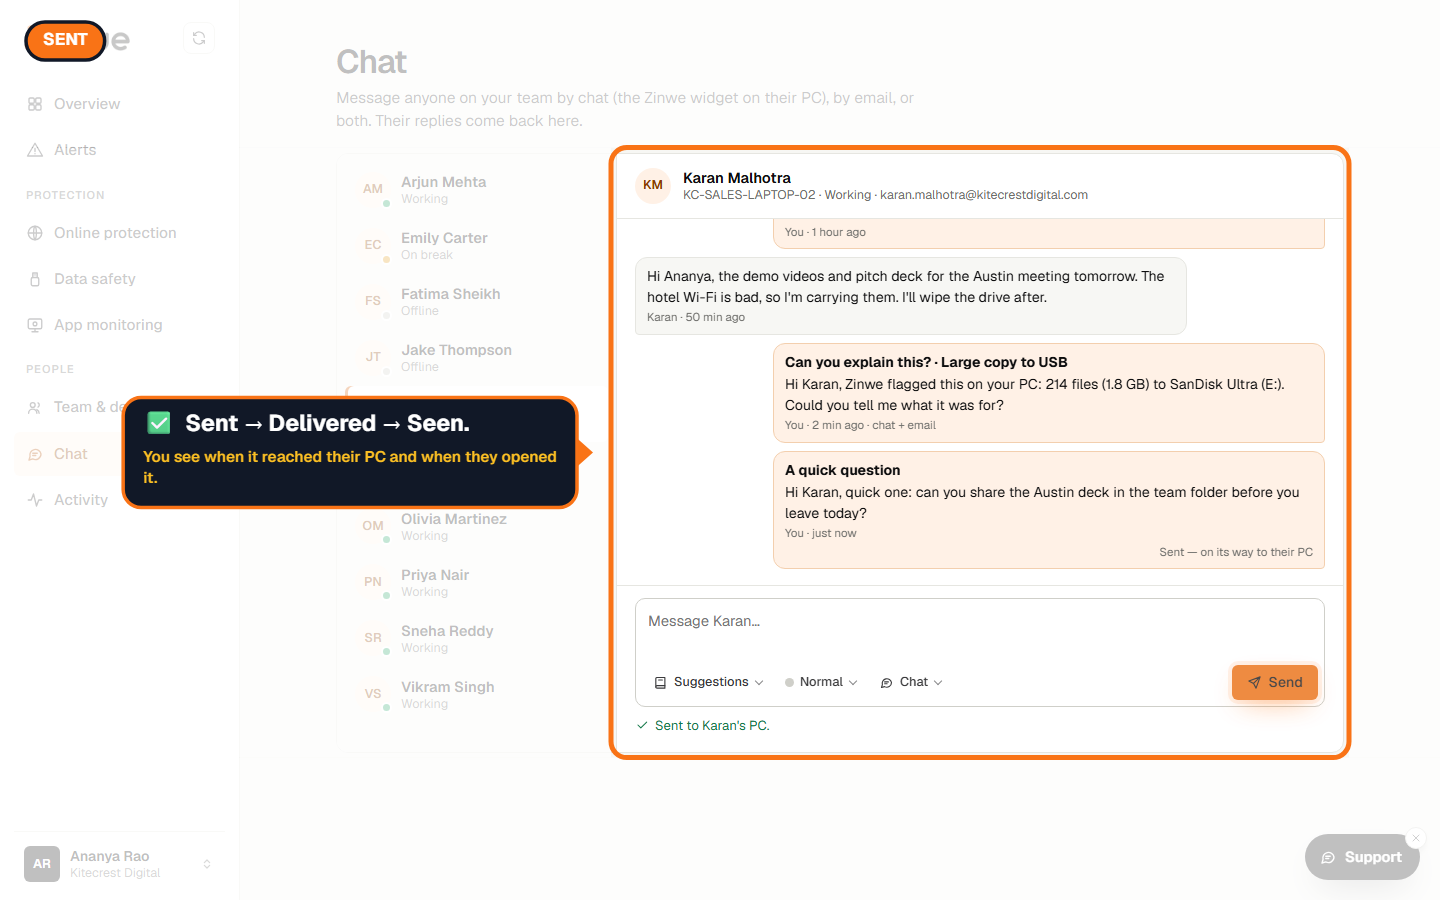
Task: Click 'Sent — on its way to their PC' status
Action: 1236,552
